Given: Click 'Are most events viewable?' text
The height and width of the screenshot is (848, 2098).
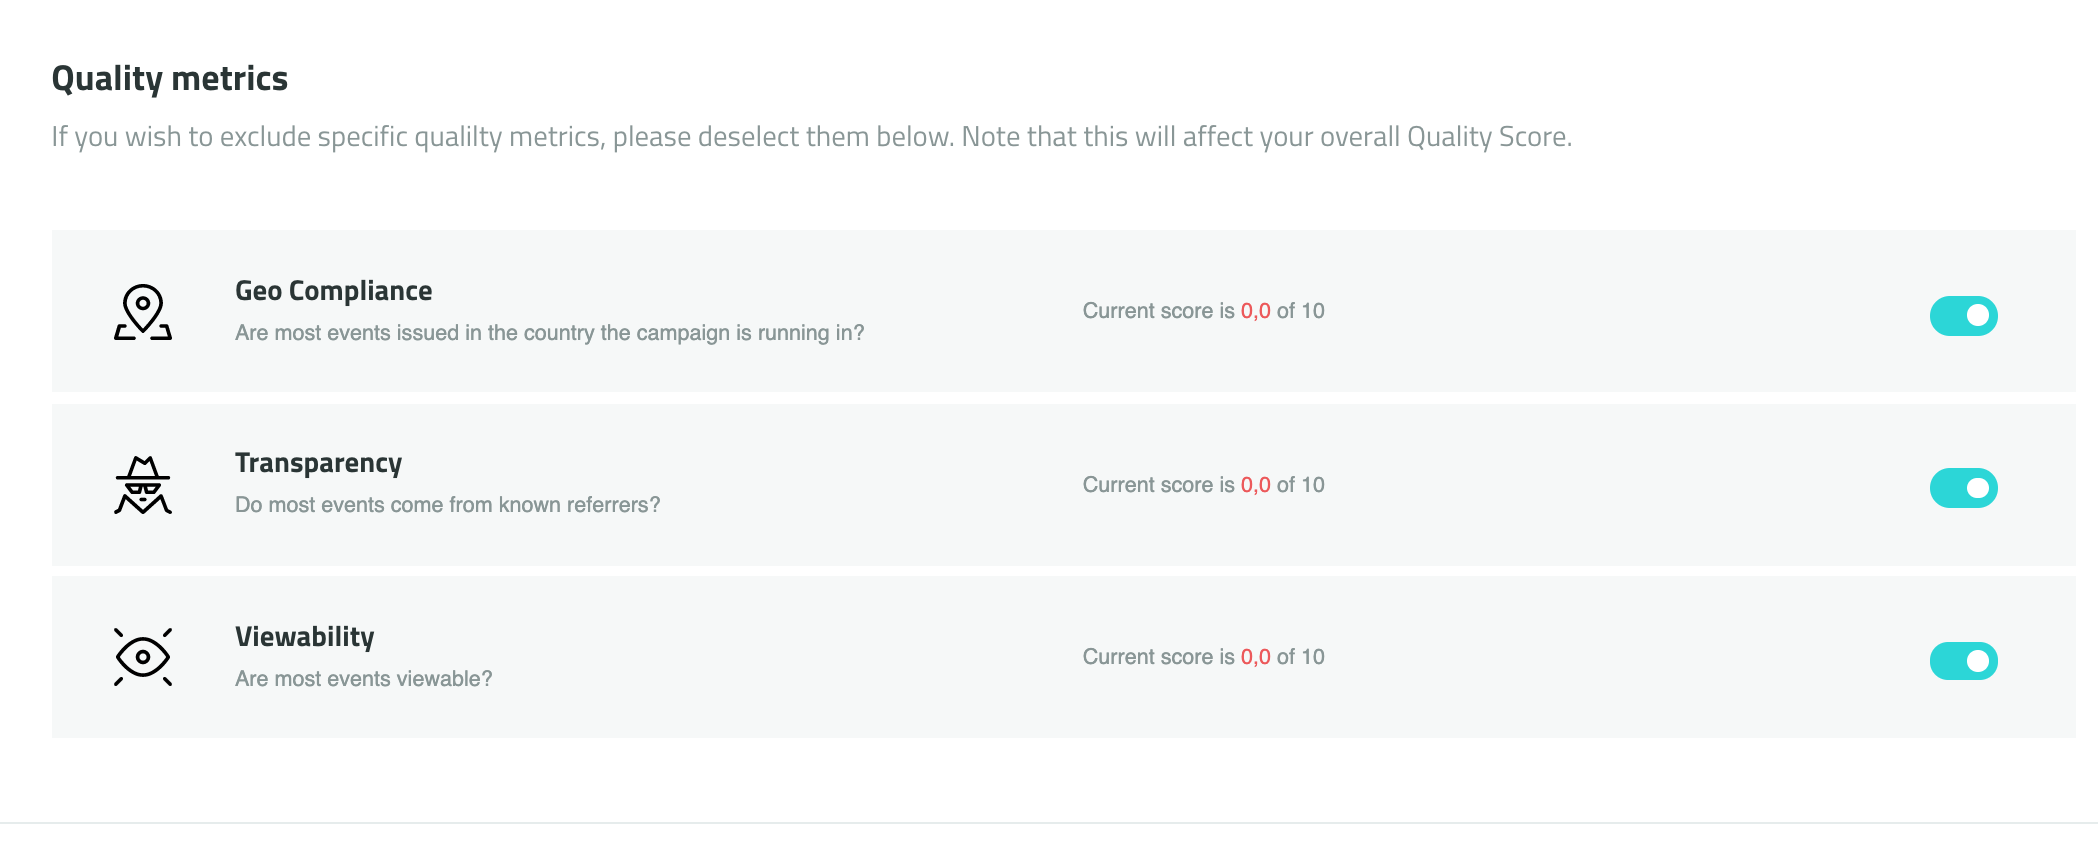Looking at the screenshot, I should (x=364, y=679).
